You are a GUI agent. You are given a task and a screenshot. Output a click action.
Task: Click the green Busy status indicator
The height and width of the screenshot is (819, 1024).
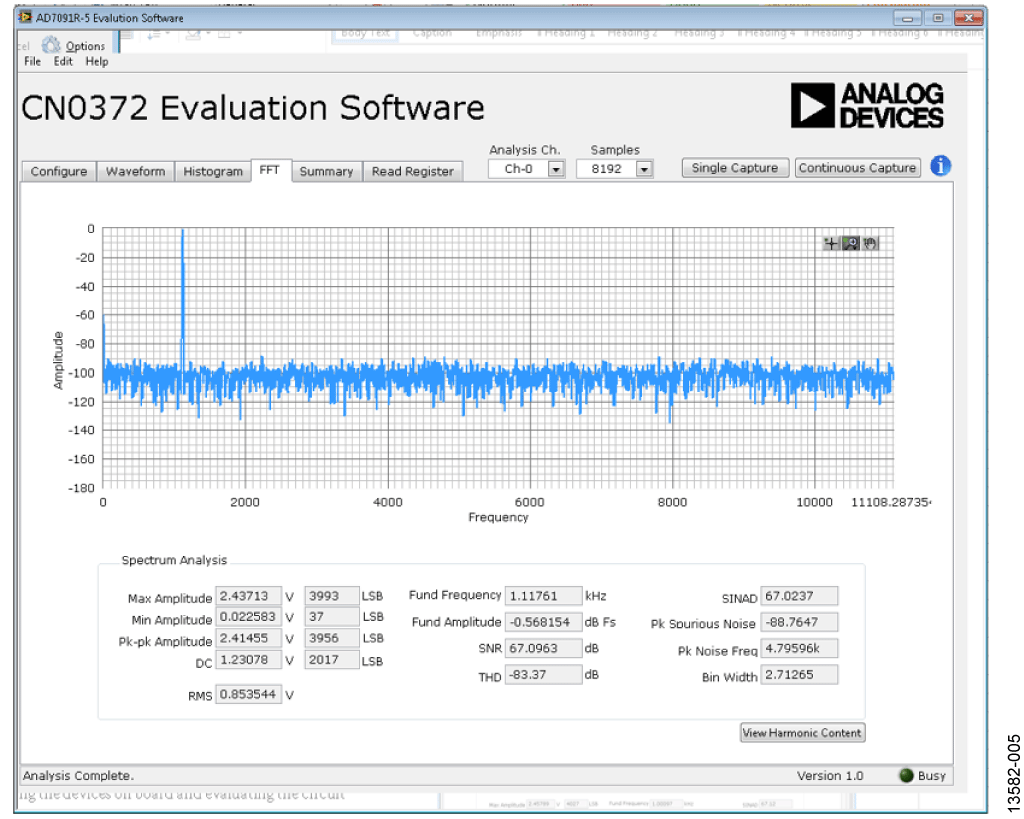coord(906,775)
